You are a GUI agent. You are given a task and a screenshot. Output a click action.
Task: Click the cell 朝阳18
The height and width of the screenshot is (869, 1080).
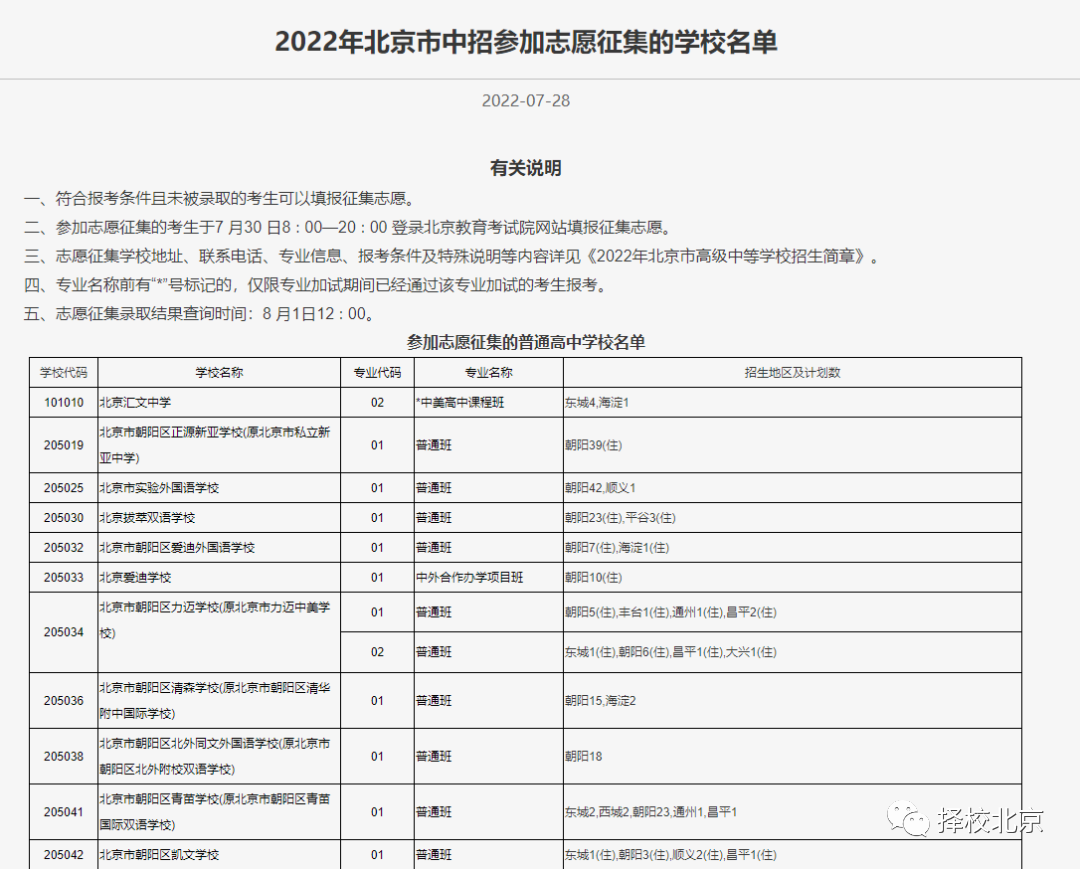(x=583, y=756)
